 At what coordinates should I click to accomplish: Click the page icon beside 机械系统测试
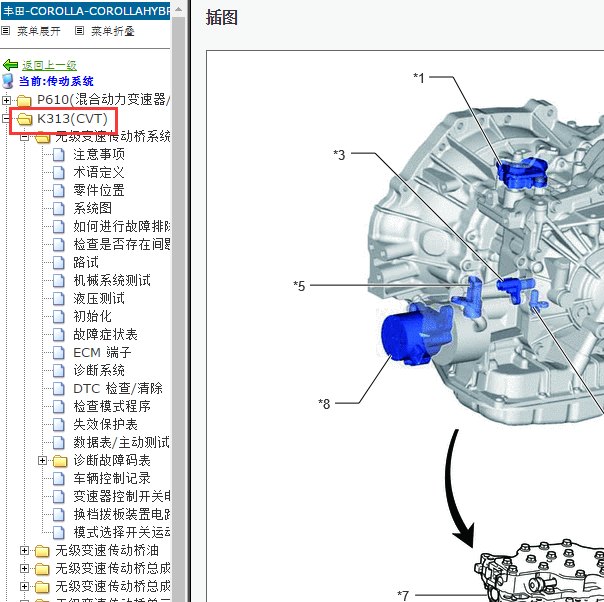tap(58, 280)
